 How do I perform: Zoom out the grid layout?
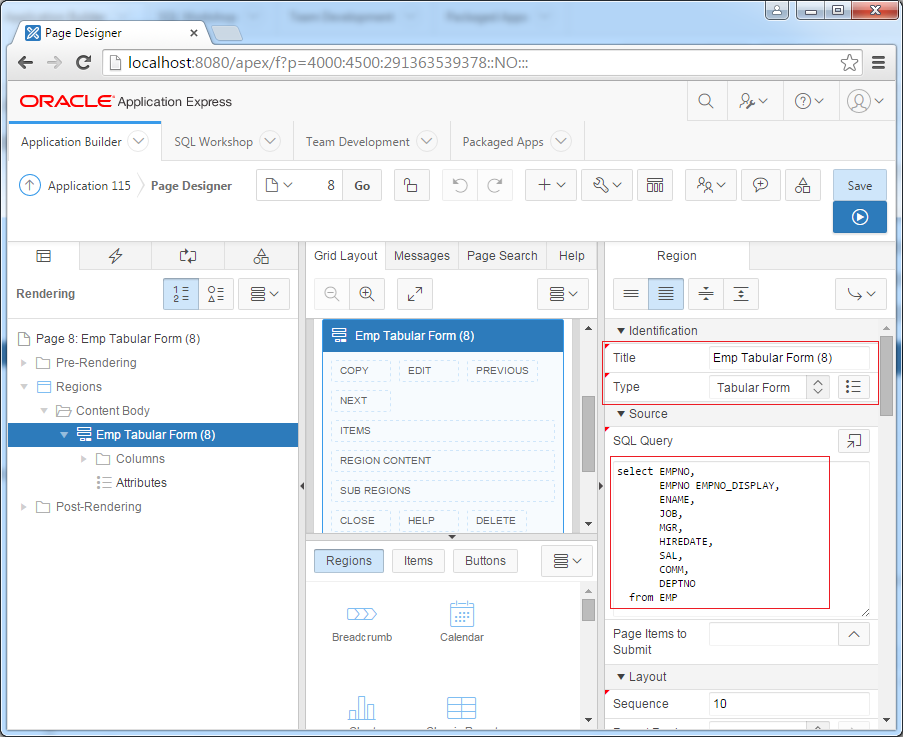coord(332,294)
